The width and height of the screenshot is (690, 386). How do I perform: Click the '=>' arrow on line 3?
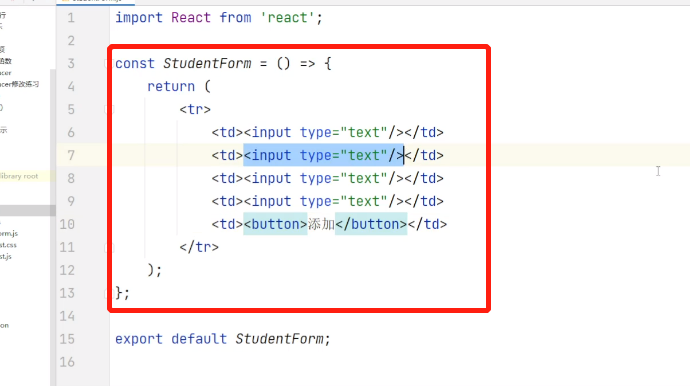tap(308, 64)
